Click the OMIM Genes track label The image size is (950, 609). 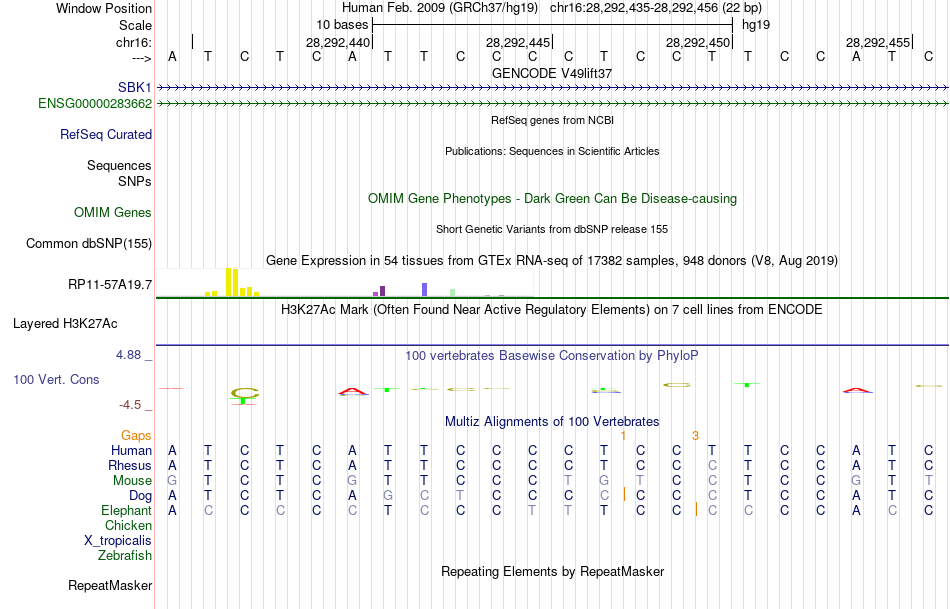point(112,213)
